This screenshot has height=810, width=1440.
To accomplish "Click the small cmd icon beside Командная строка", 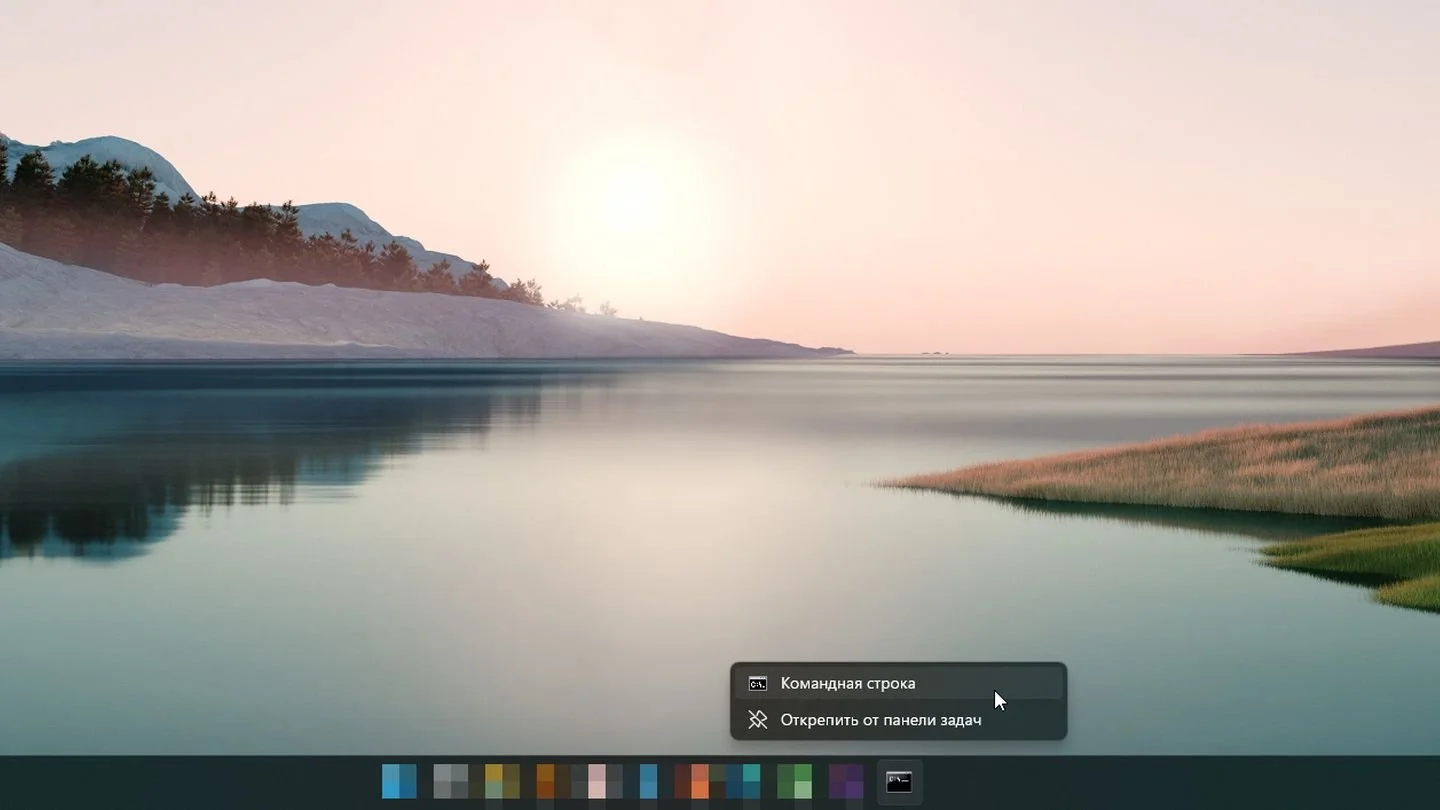I will [758, 684].
